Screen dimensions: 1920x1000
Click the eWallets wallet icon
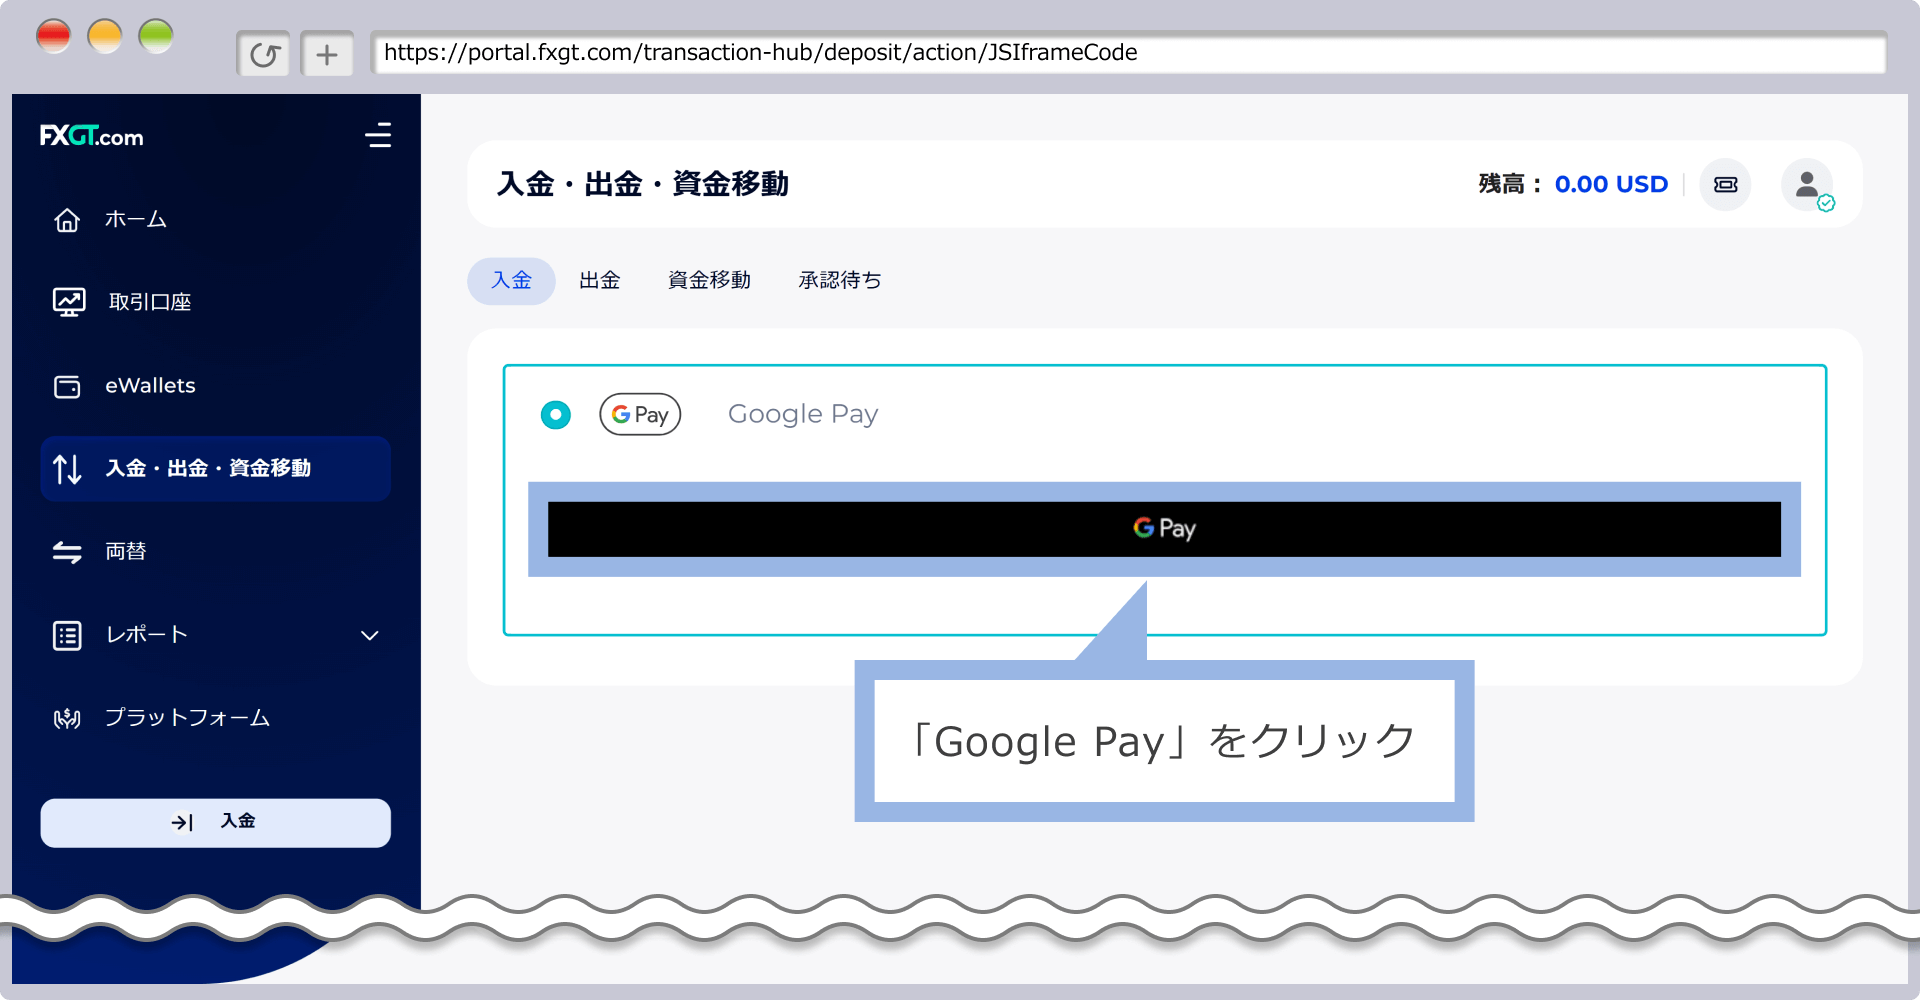67,386
